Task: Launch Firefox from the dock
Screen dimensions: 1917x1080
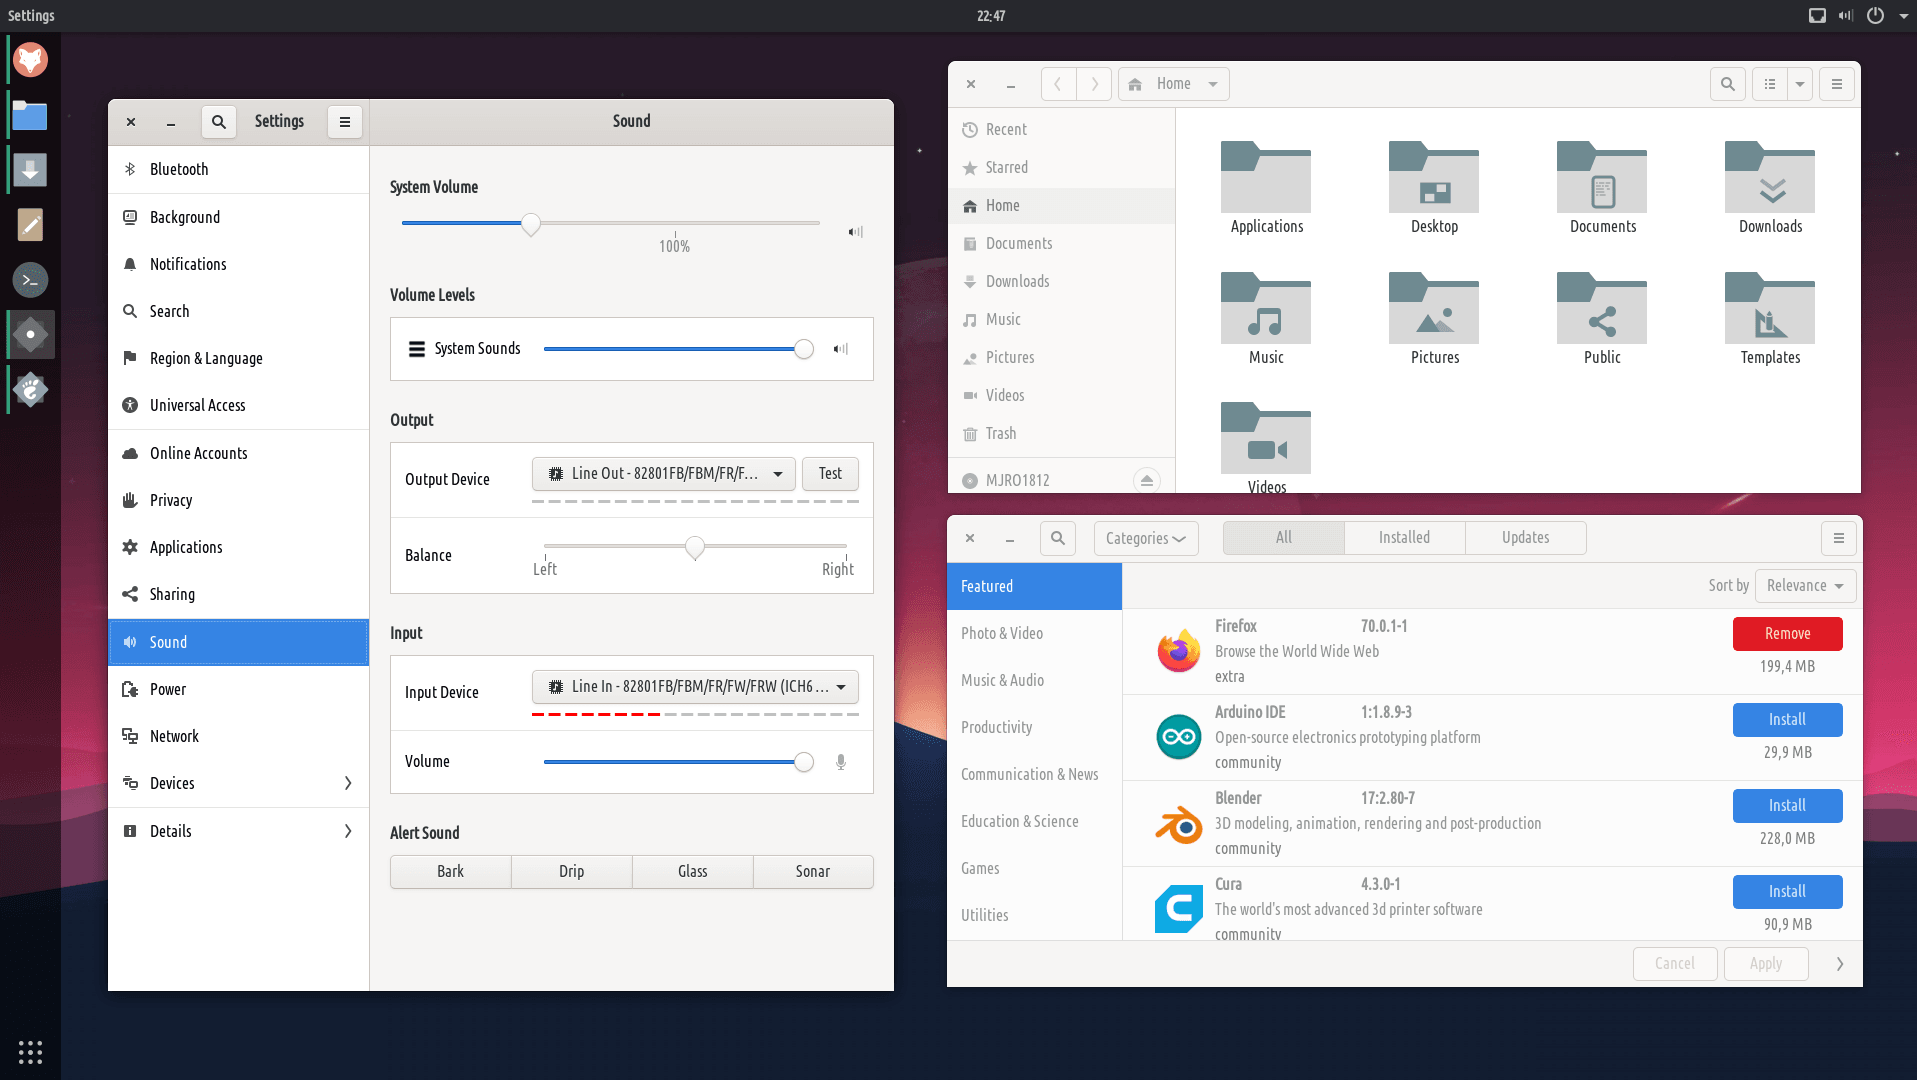Action: tap(30, 60)
